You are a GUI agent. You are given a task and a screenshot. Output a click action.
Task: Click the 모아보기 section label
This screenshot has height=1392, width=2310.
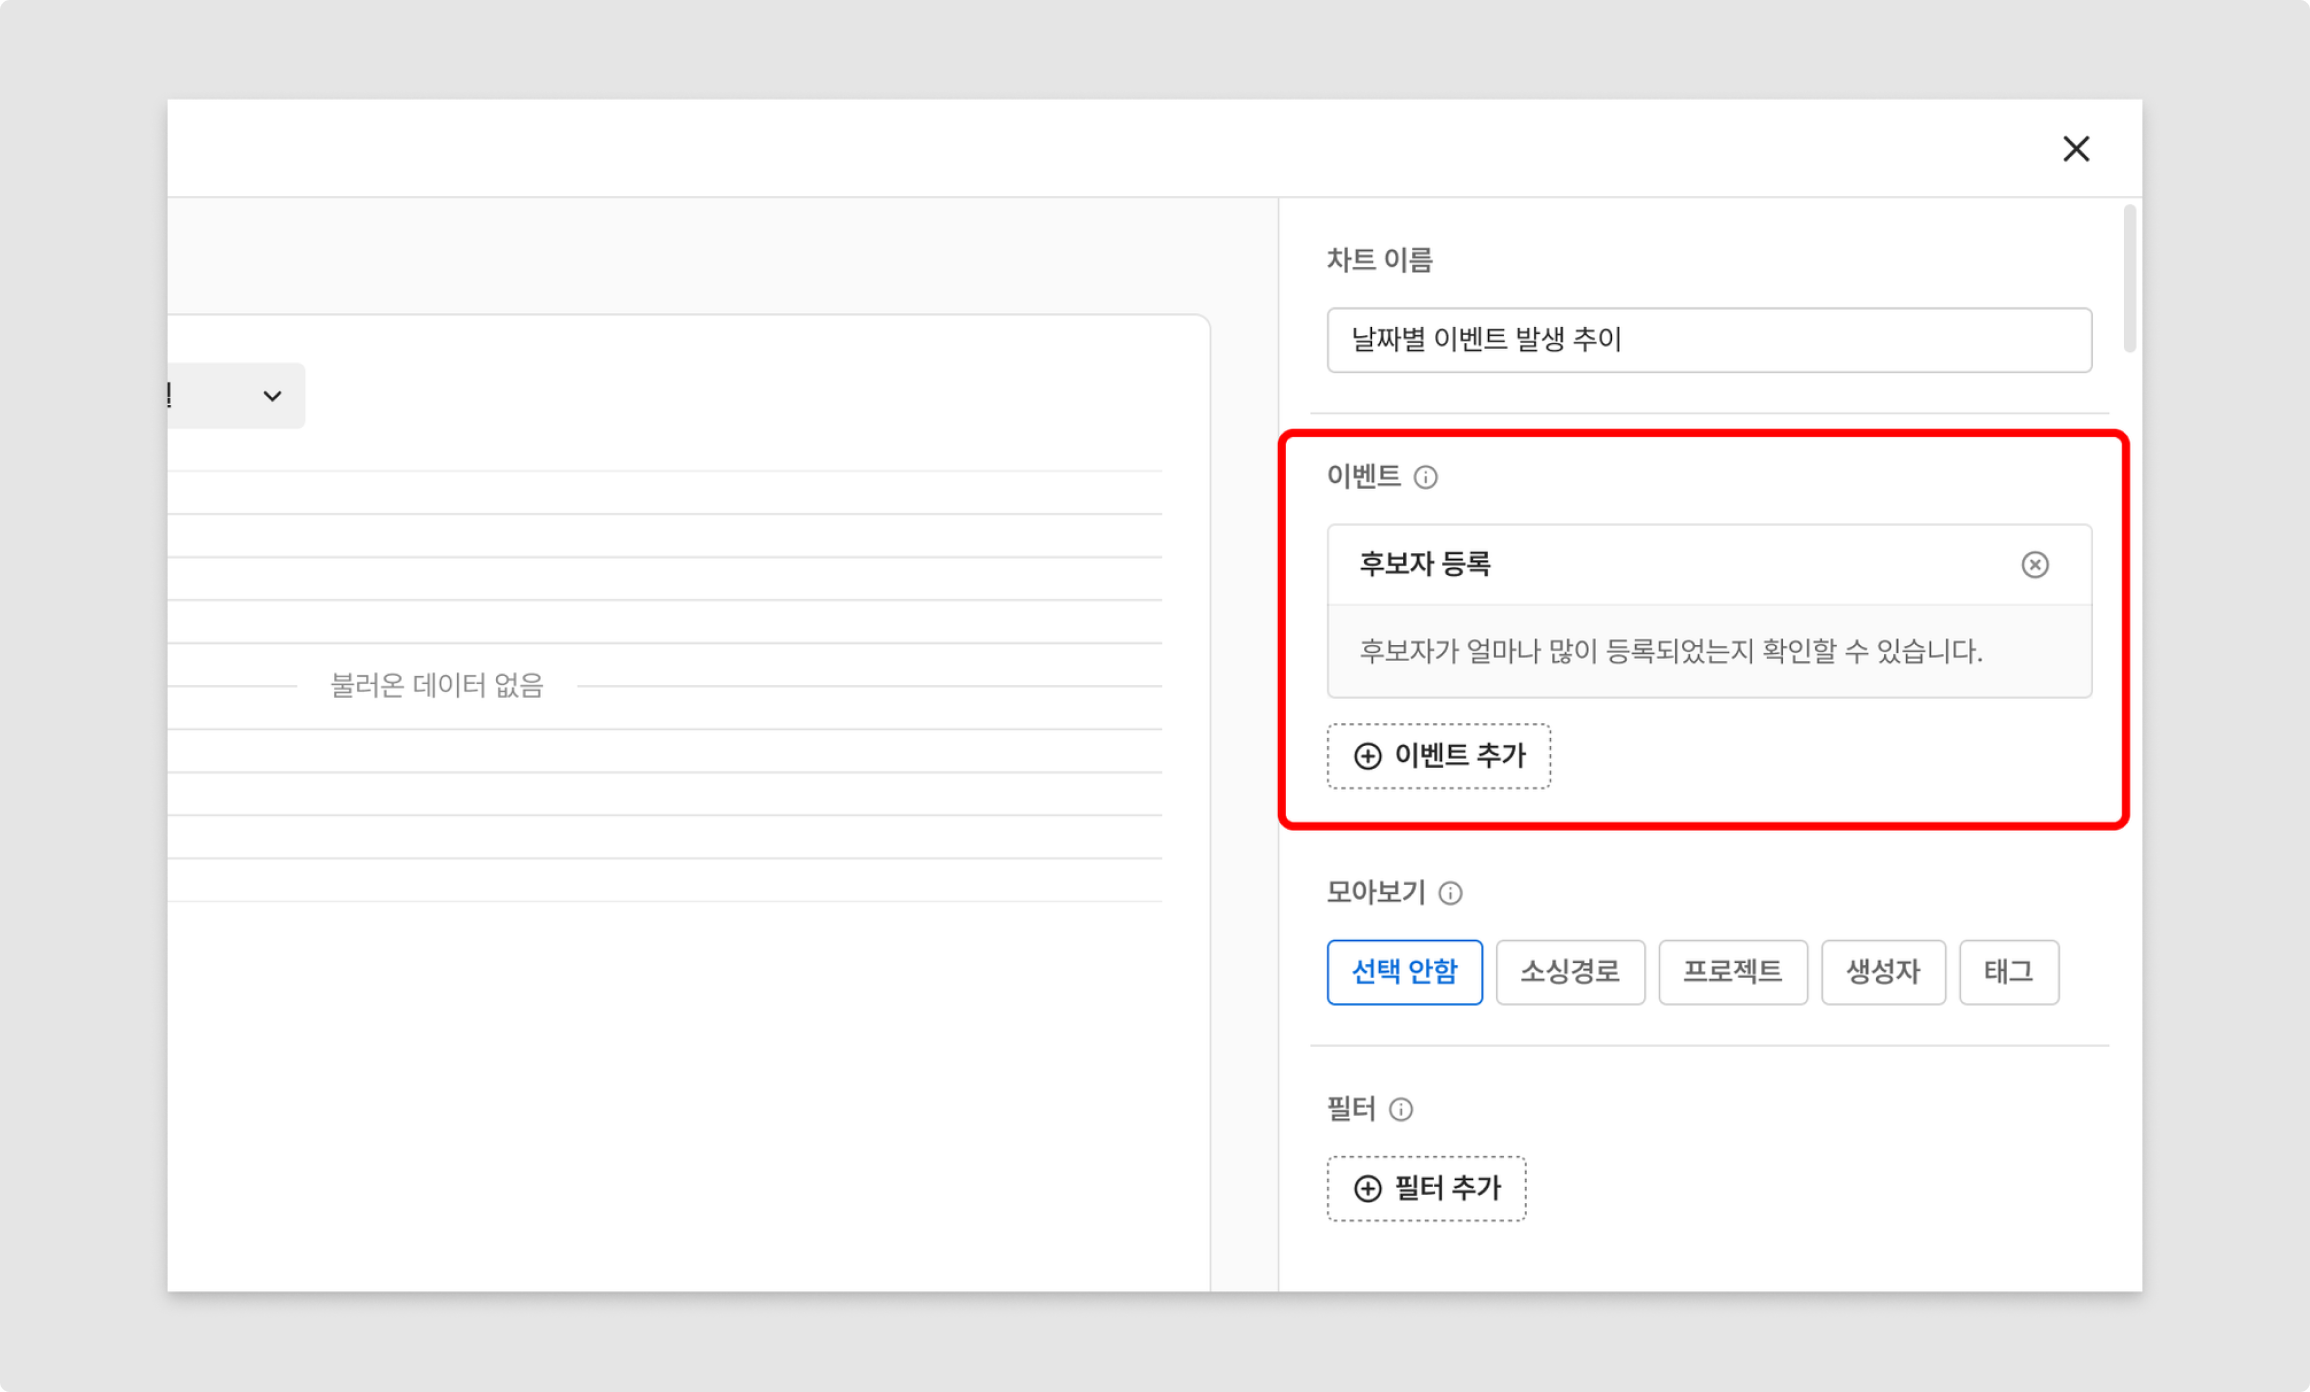tap(1375, 892)
